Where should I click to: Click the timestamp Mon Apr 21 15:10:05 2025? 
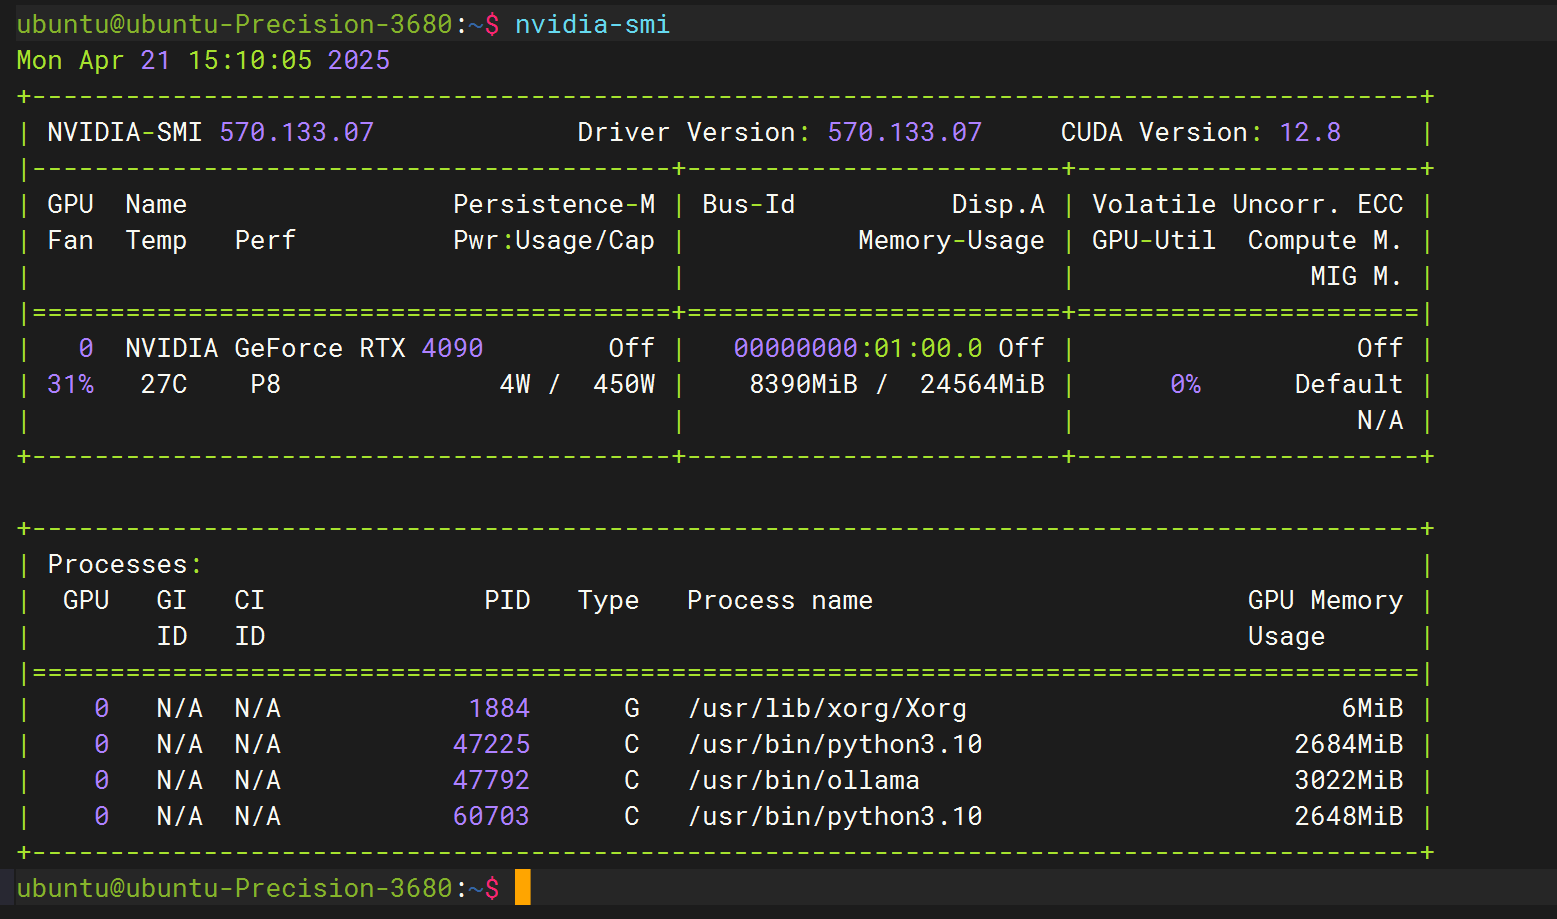201,60
